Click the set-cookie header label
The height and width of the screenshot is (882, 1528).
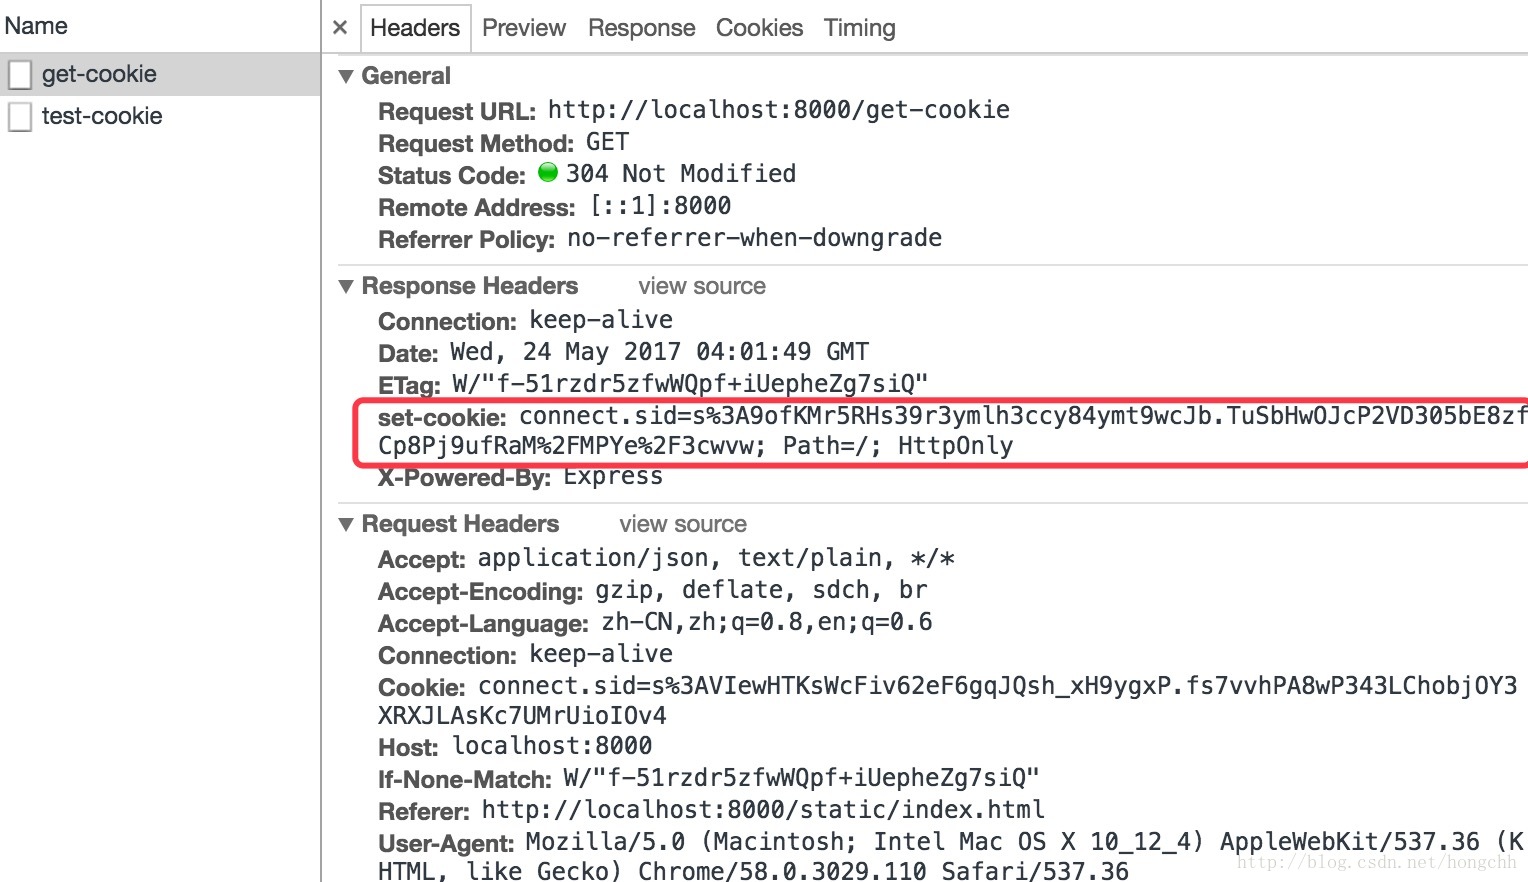(442, 417)
